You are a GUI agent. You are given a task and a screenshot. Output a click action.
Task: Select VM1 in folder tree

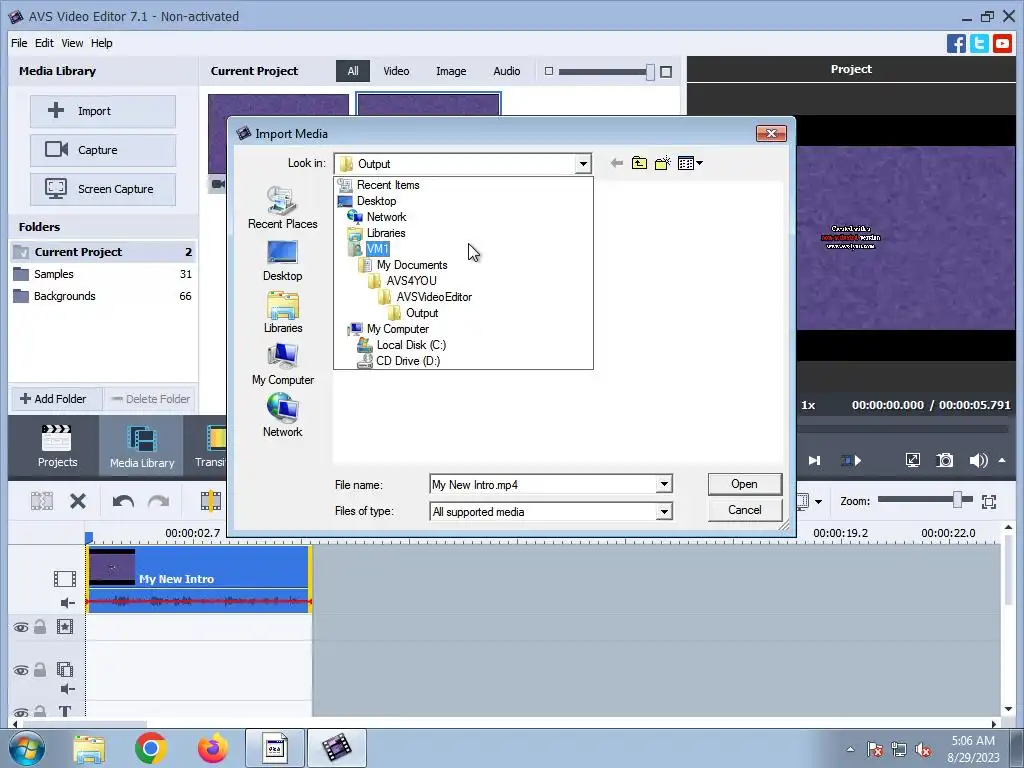click(x=377, y=249)
